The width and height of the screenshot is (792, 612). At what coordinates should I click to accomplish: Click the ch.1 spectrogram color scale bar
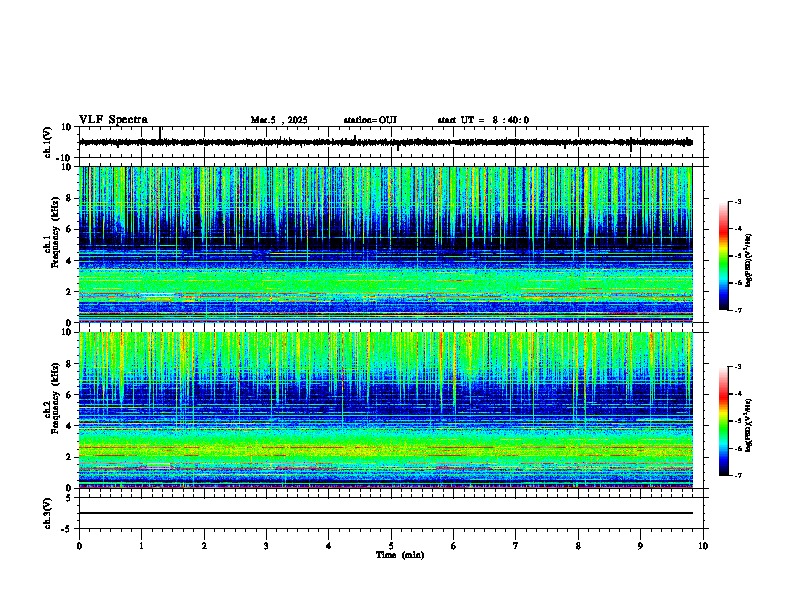724,256
